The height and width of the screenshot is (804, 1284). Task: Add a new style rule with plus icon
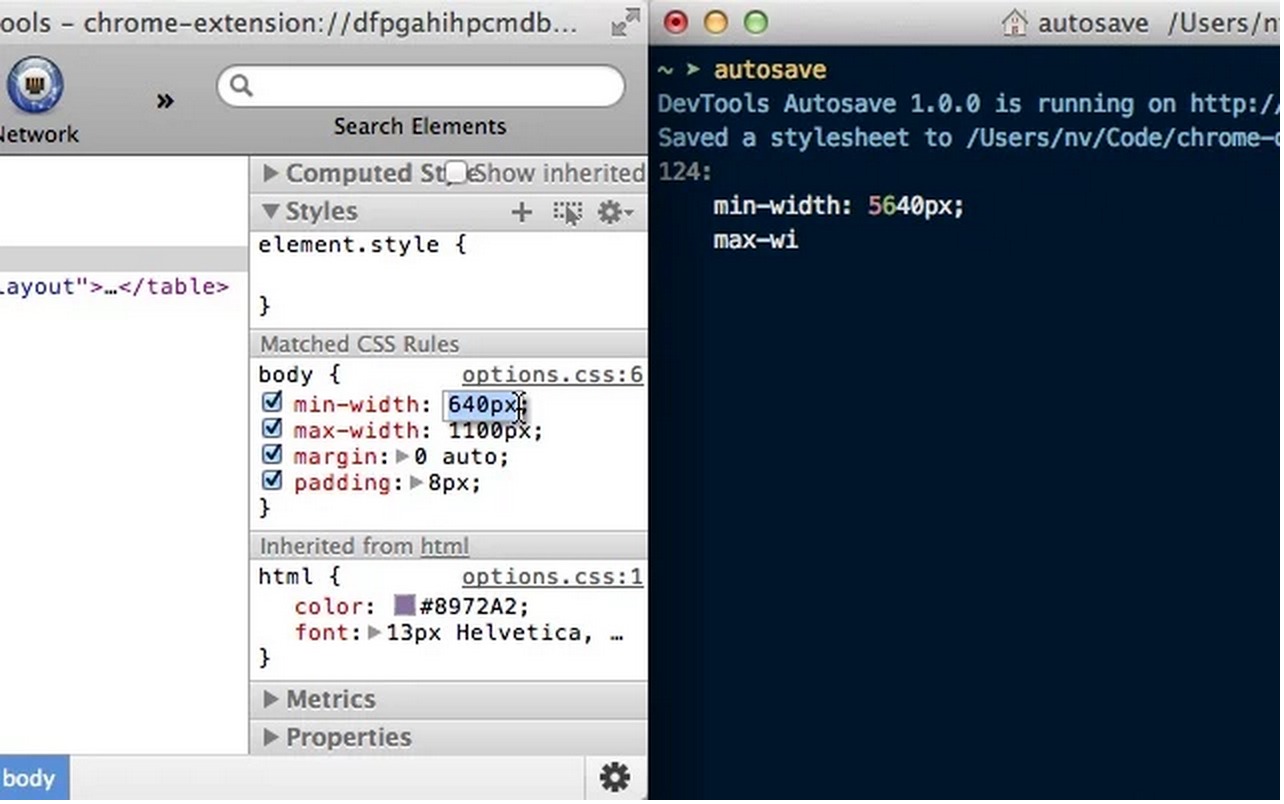pyautogui.click(x=521, y=212)
